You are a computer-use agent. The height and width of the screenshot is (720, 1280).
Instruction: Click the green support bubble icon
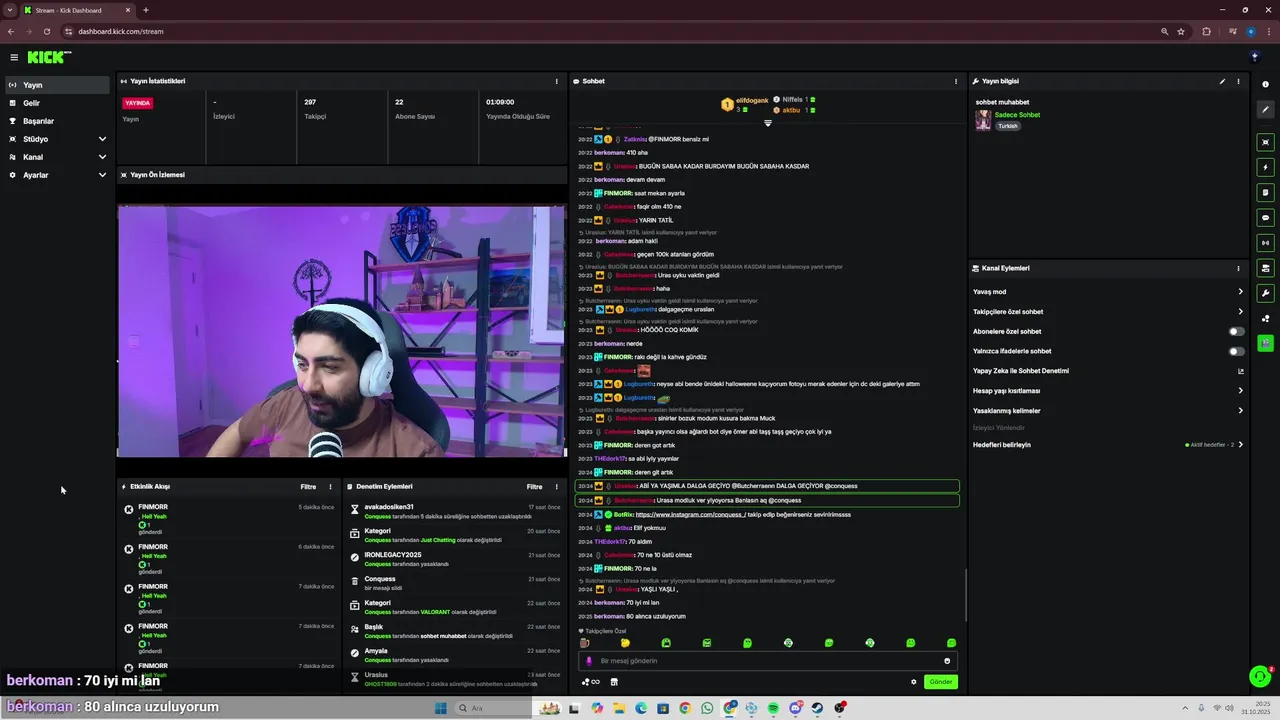pyautogui.click(x=1260, y=677)
